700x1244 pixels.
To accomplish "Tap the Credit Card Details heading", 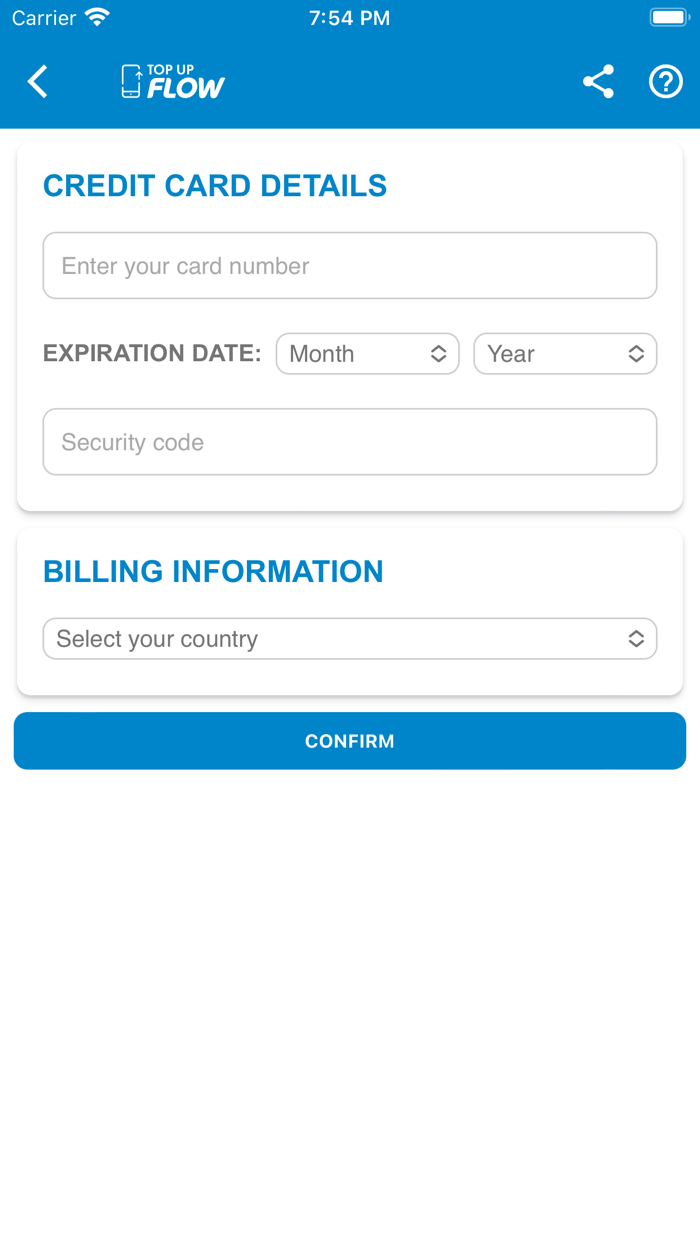I will coord(215,186).
